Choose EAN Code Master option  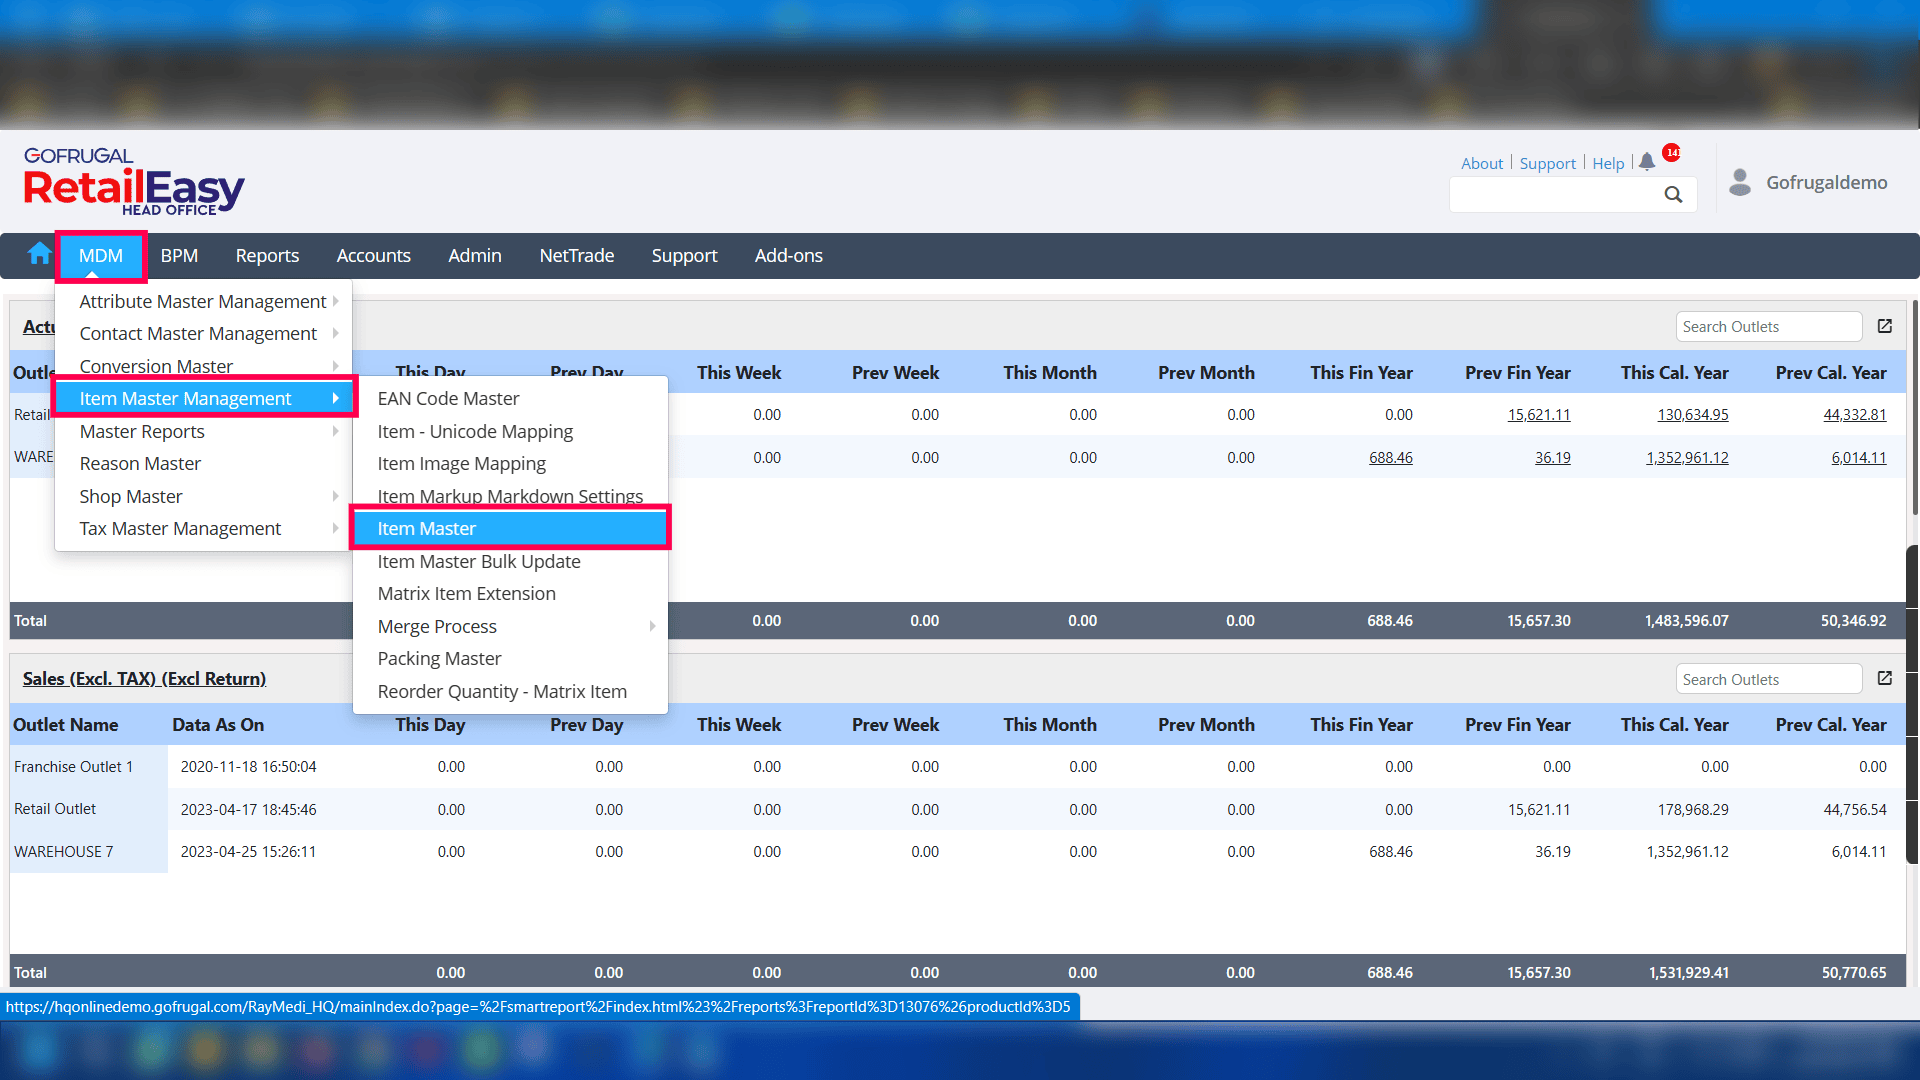pos(448,398)
